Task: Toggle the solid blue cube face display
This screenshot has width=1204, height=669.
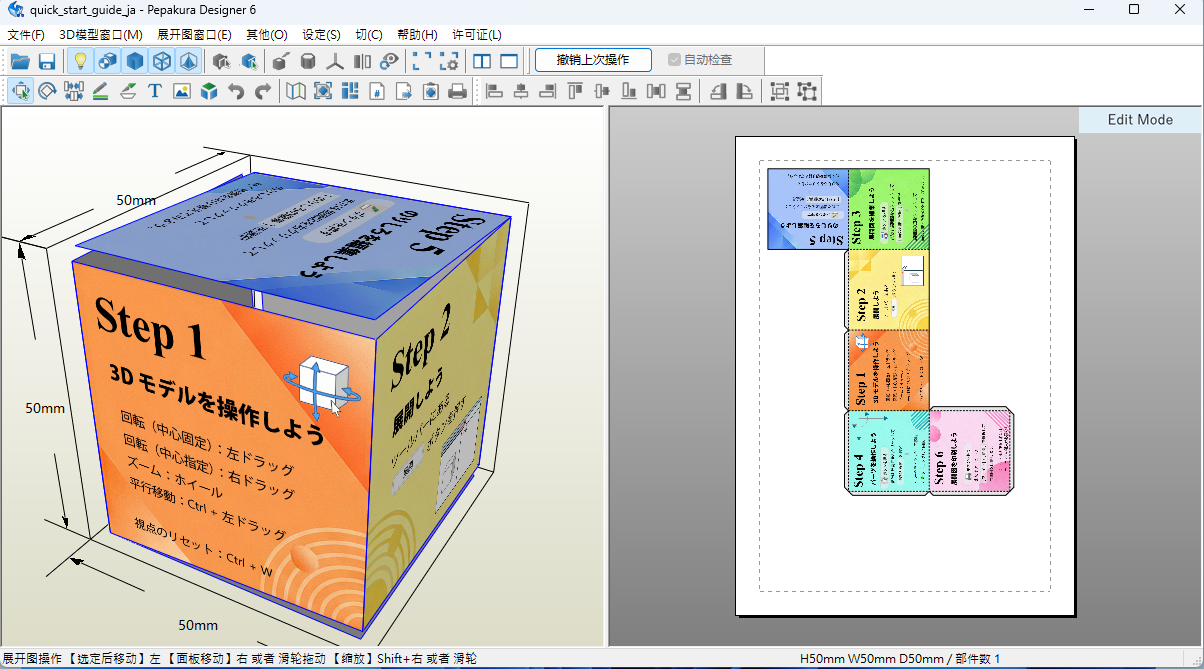Action: (135, 61)
